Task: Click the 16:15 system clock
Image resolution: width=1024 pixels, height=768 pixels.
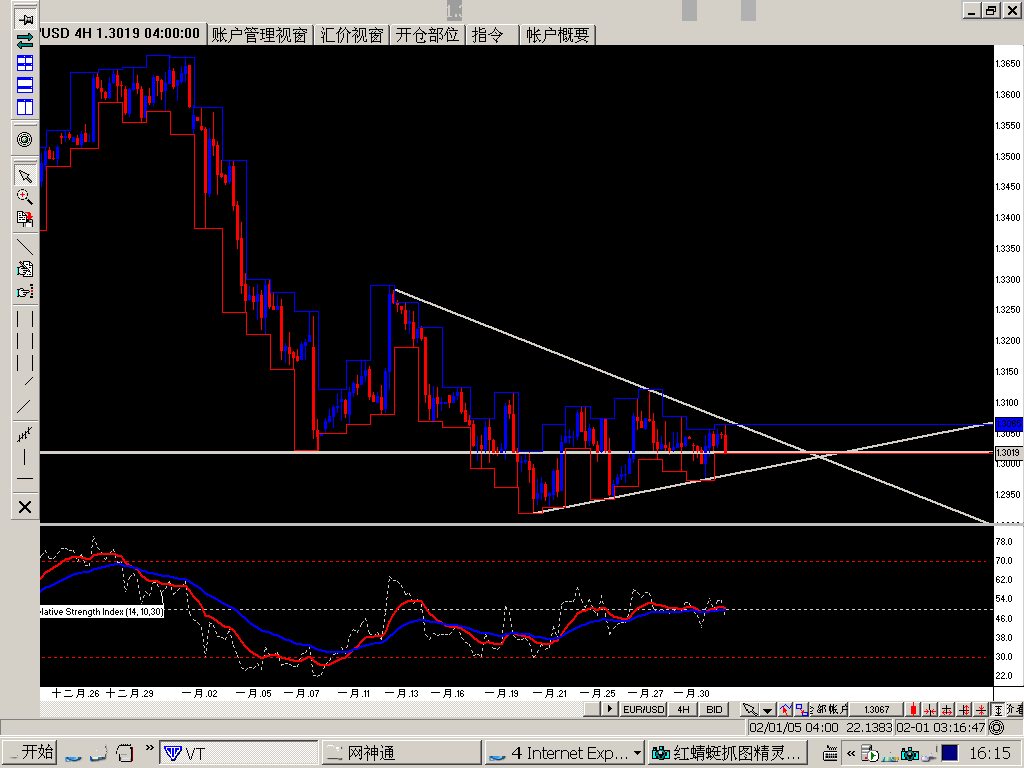Action: pyautogui.click(x=990, y=753)
